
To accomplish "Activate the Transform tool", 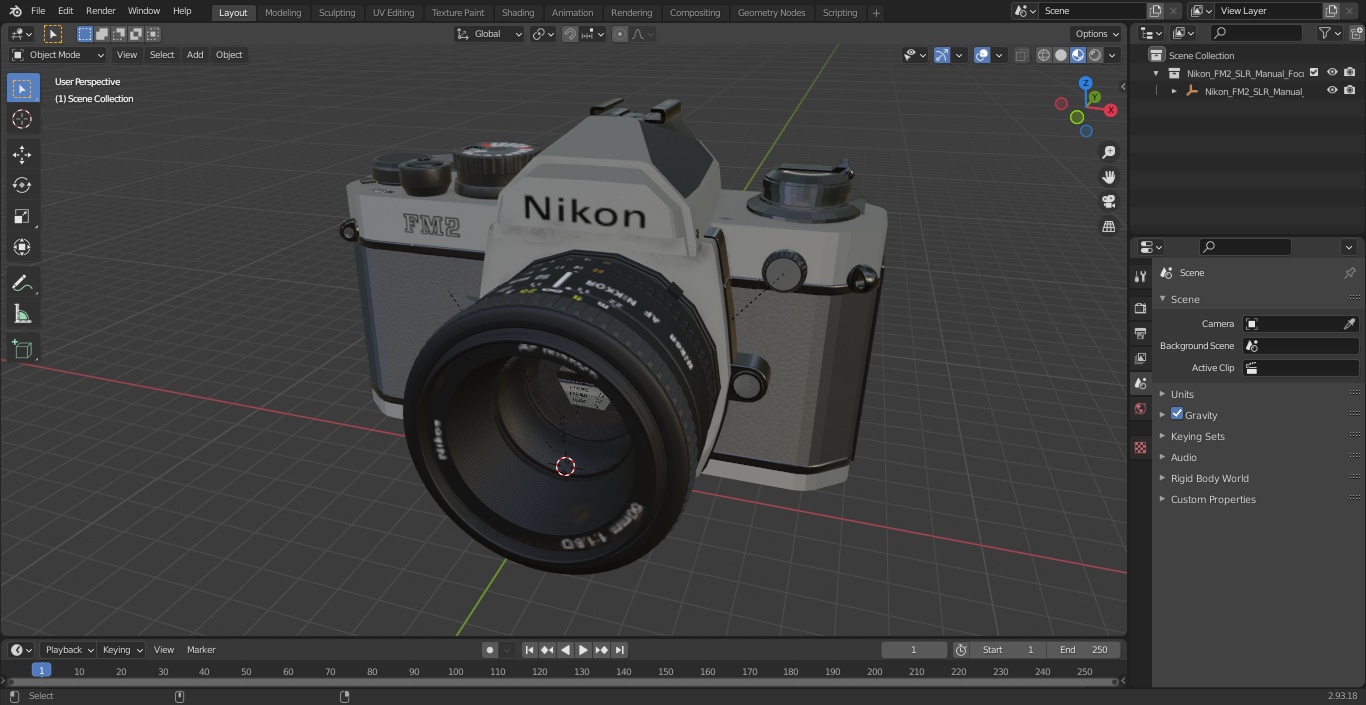I will [22, 247].
